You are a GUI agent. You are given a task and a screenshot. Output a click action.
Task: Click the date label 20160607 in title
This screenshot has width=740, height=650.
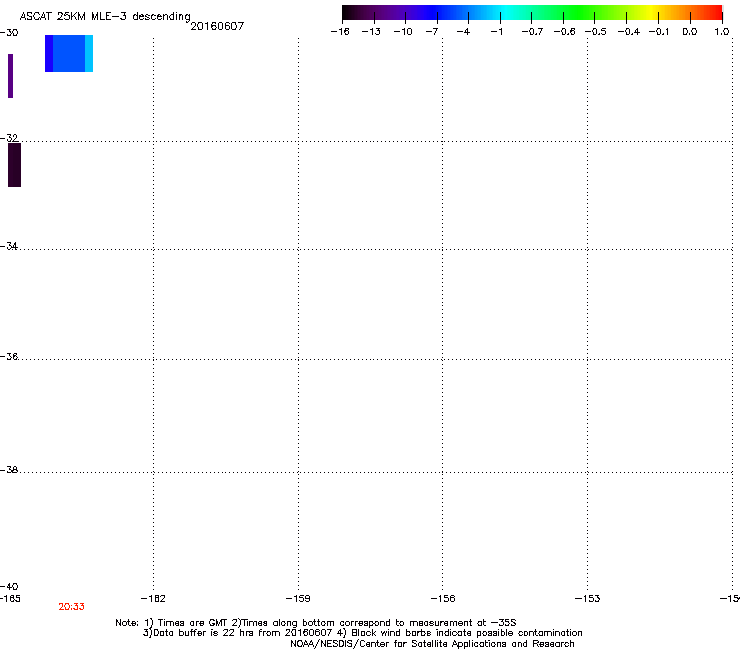217,26
